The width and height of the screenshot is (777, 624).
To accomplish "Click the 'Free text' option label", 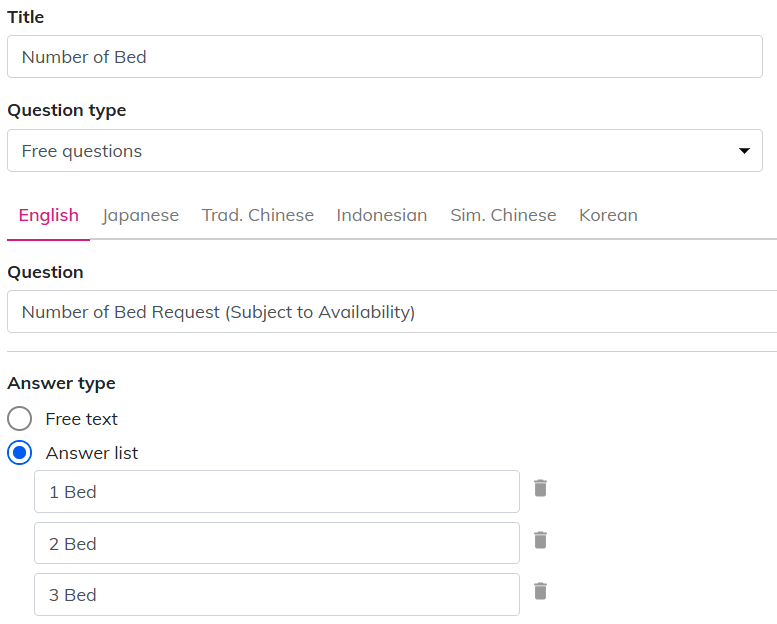I will coord(82,419).
